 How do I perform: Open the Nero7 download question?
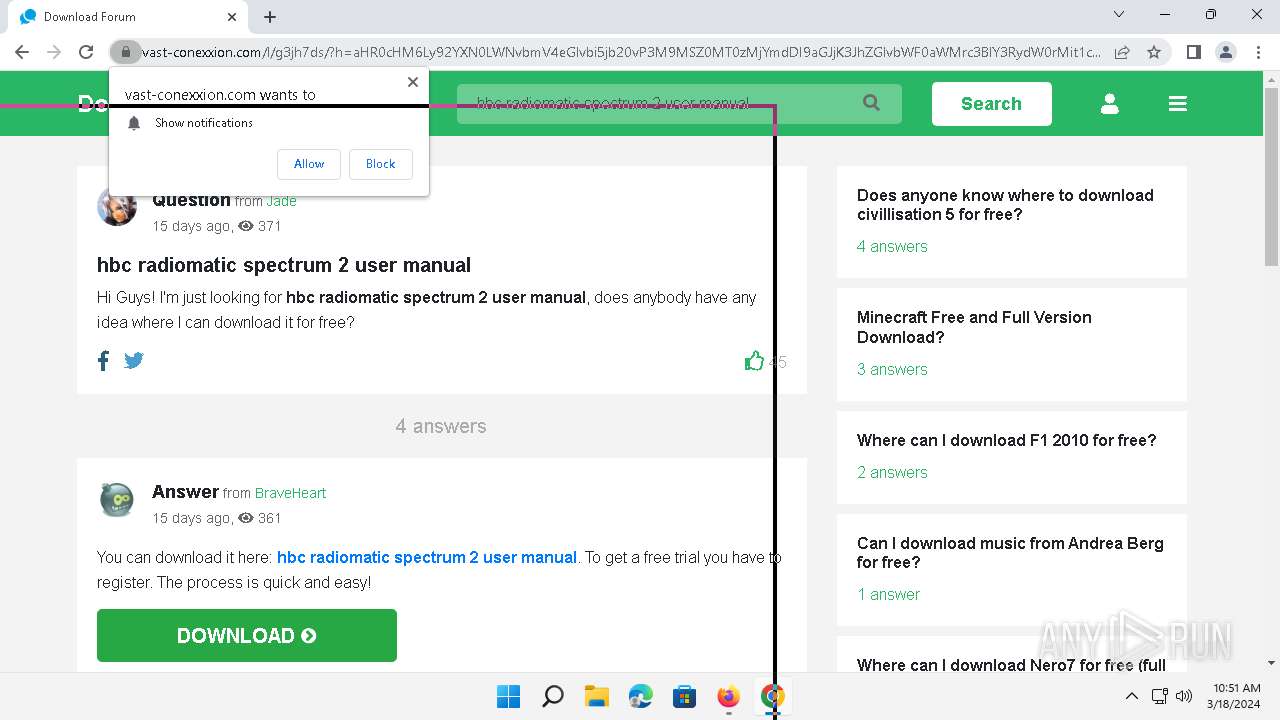click(1011, 665)
